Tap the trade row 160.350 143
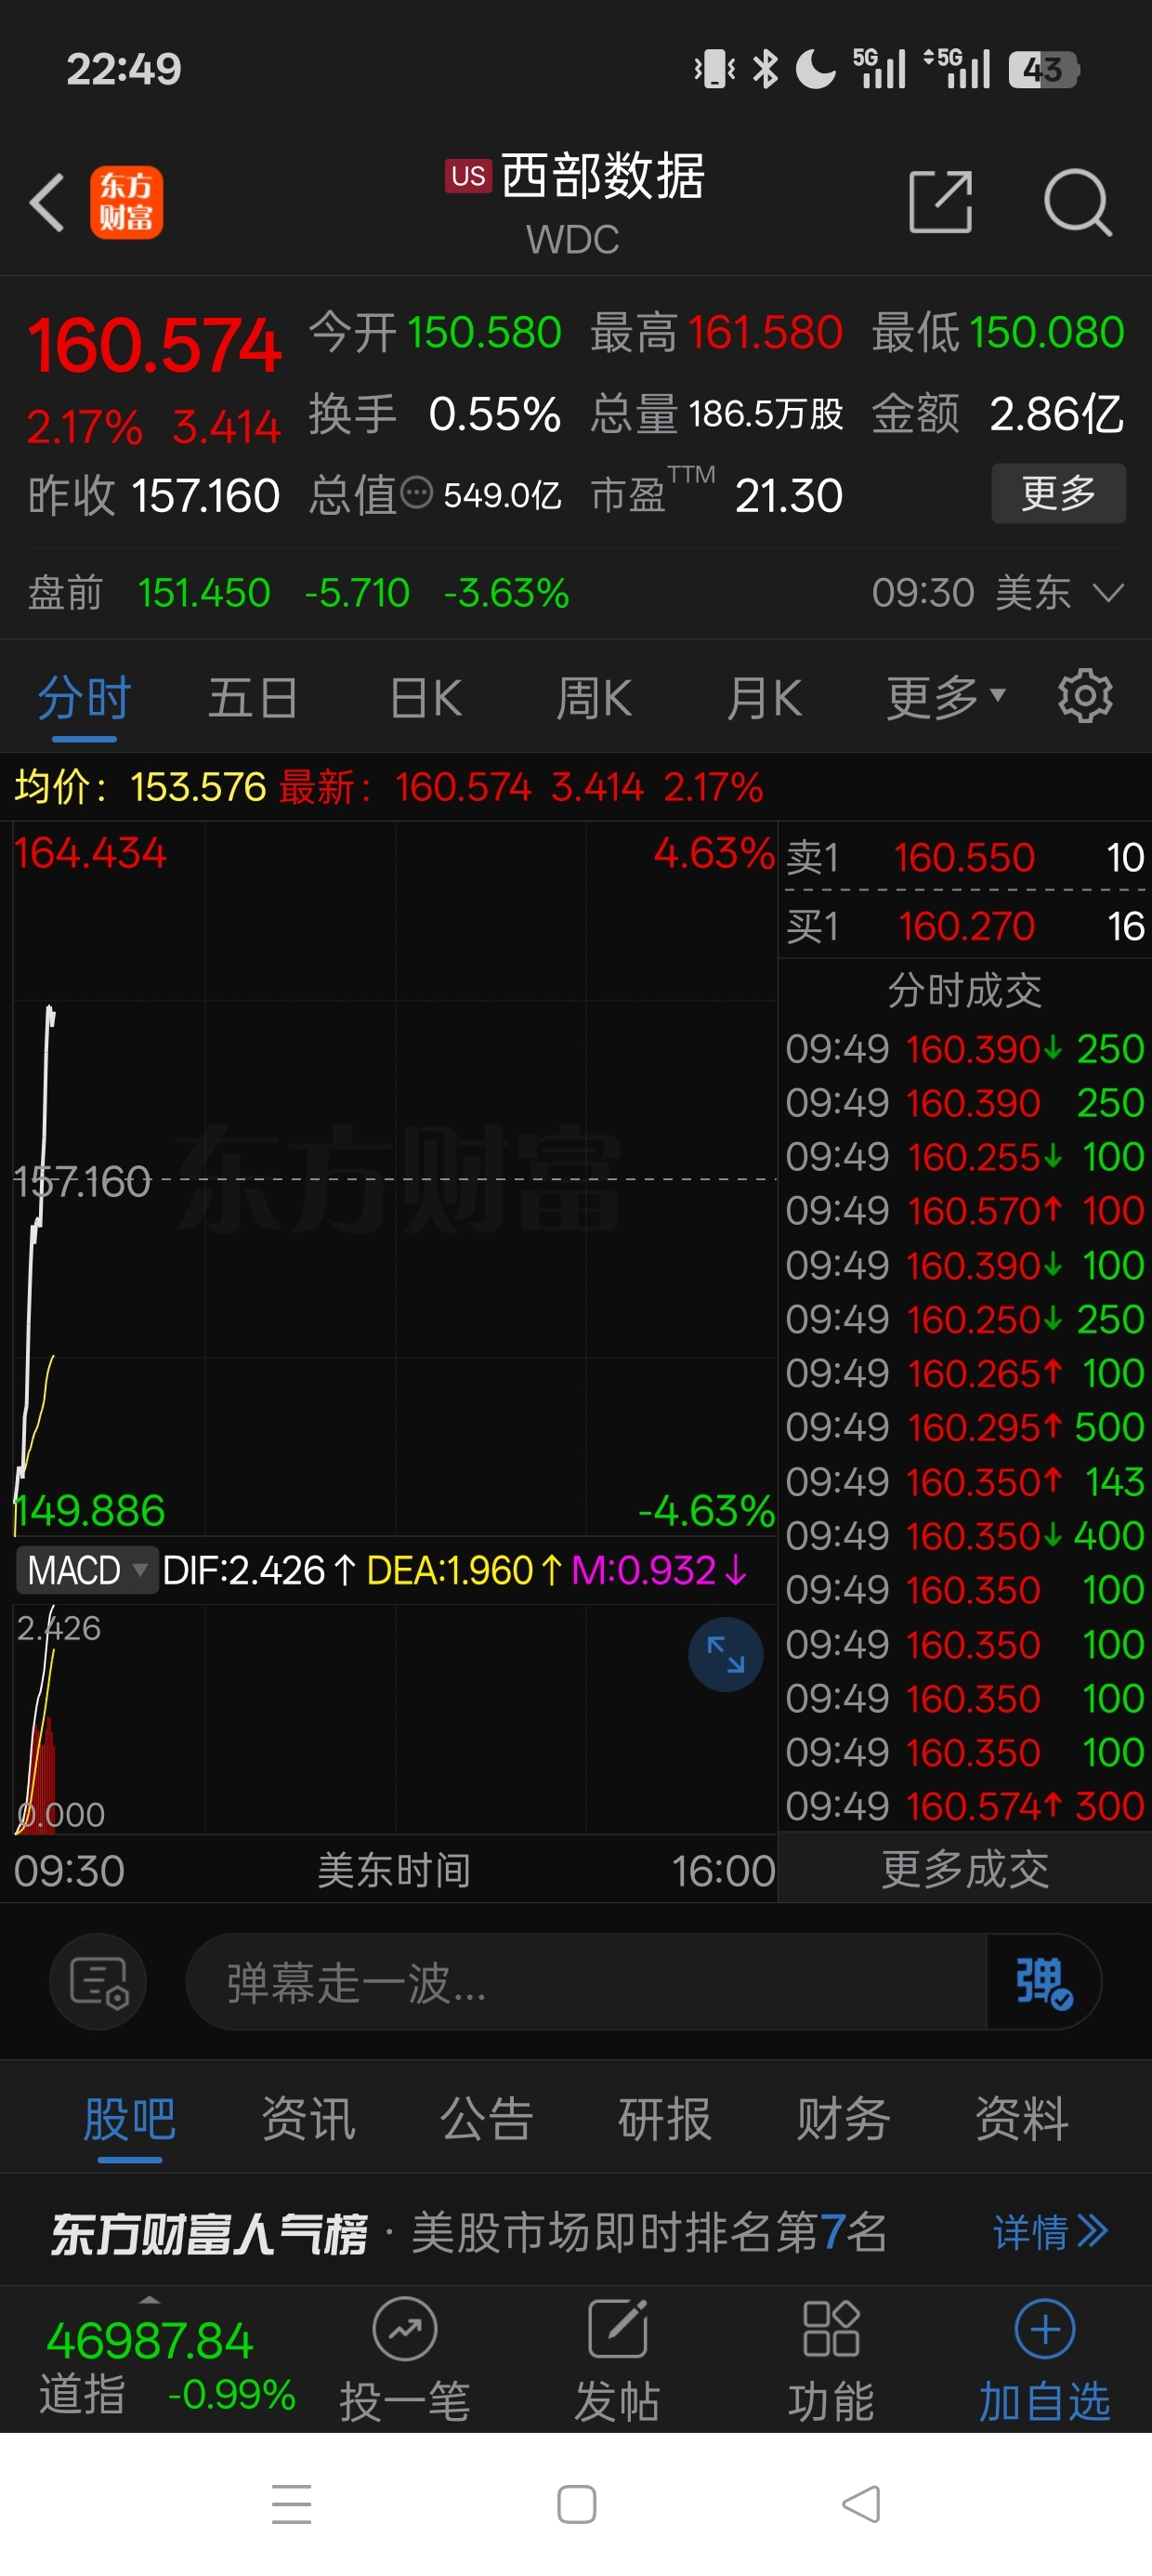The width and height of the screenshot is (1152, 2576). [965, 1481]
